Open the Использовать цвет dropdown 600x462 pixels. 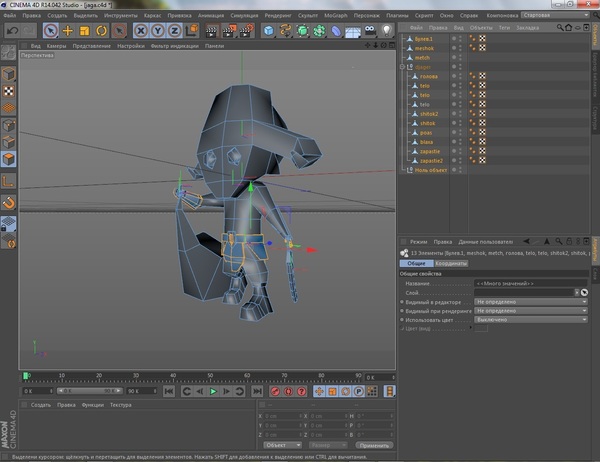[x=530, y=319]
